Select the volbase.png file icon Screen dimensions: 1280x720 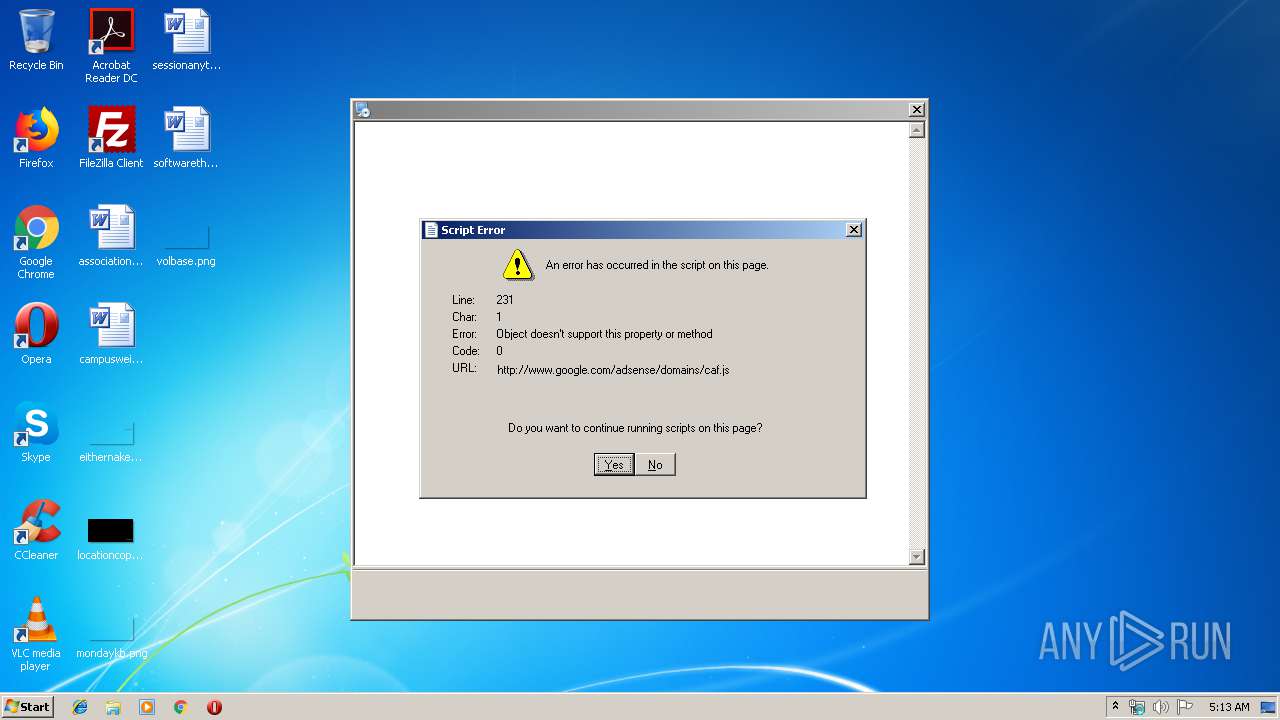point(186,246)
